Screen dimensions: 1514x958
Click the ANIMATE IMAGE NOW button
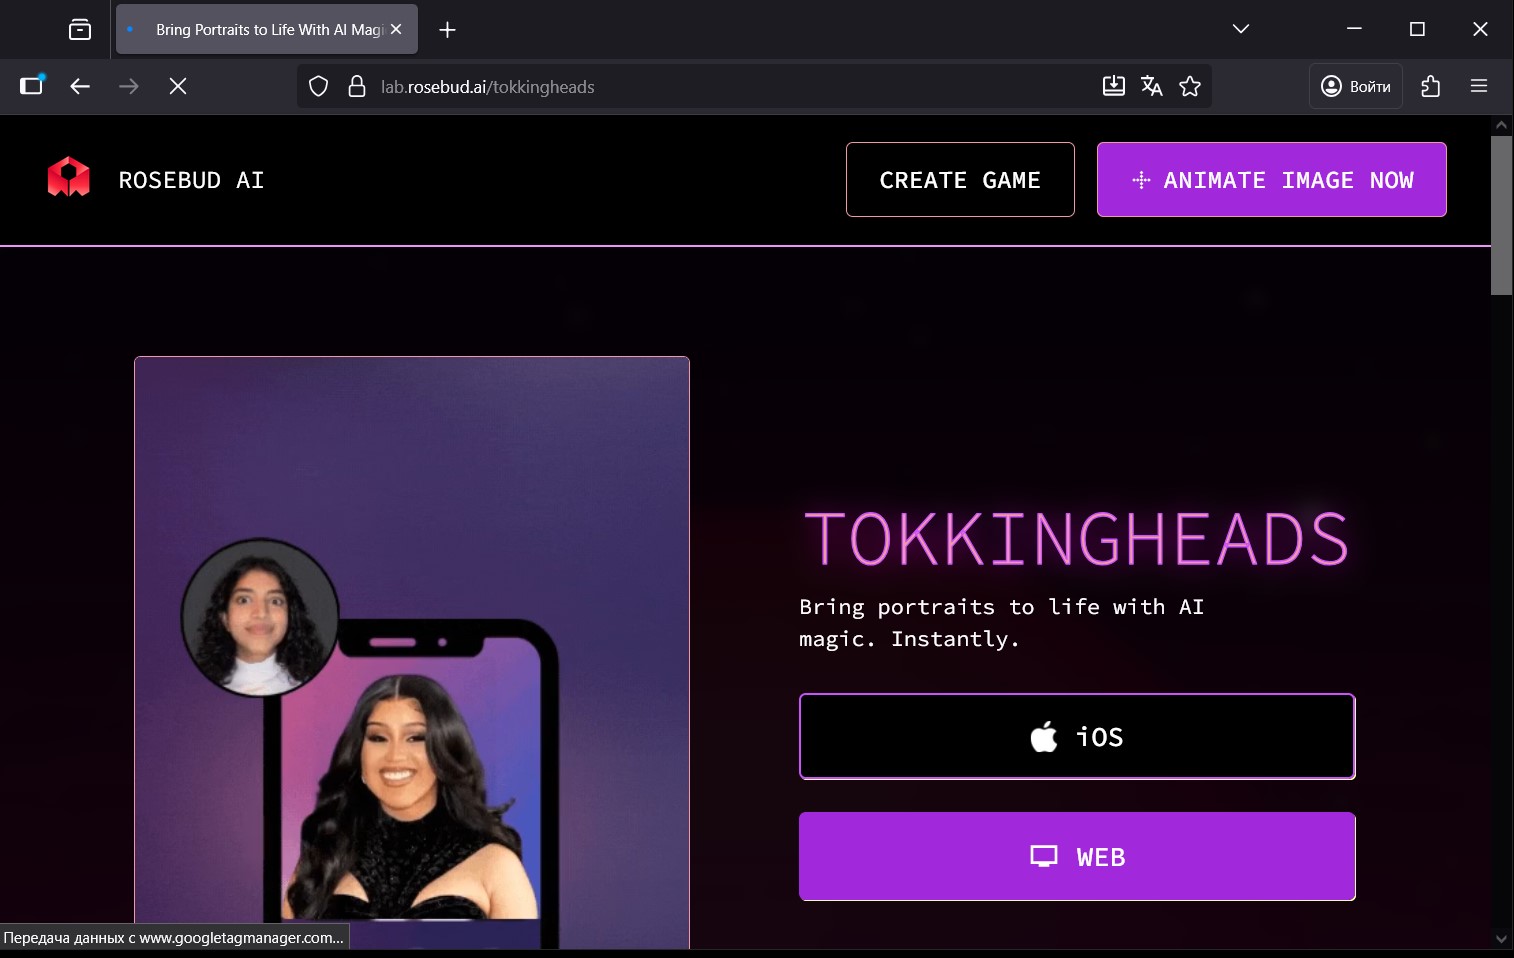click(x=1272, y=180)
